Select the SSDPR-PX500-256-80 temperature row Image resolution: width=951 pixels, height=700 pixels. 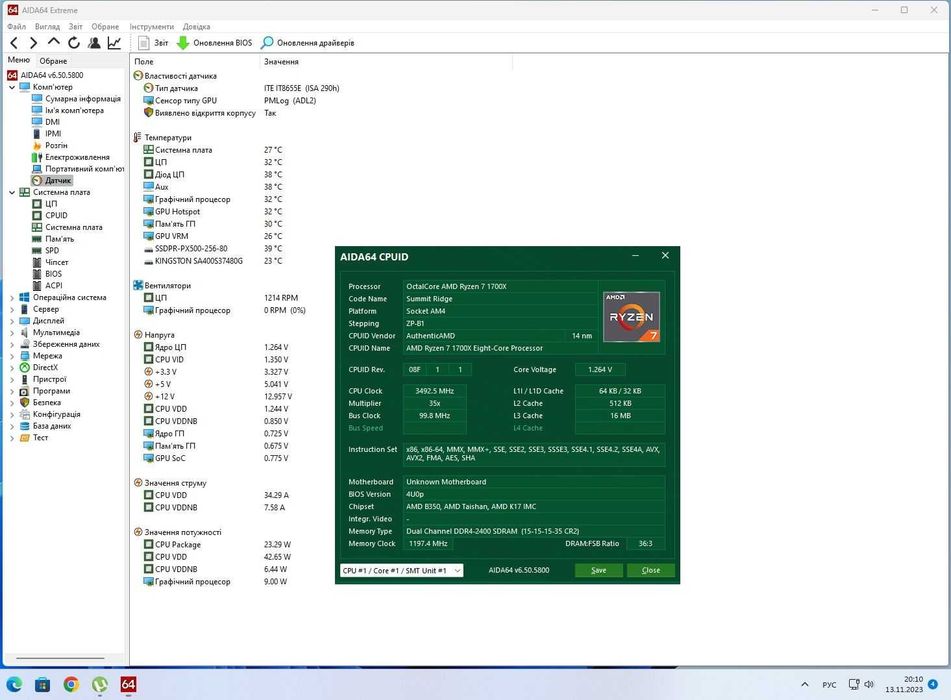click(212, 249)
